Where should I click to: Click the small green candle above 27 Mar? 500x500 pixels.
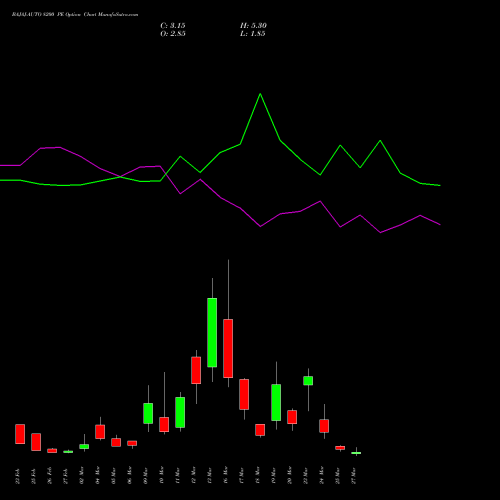pyautogui.click(x=356, y=453)
